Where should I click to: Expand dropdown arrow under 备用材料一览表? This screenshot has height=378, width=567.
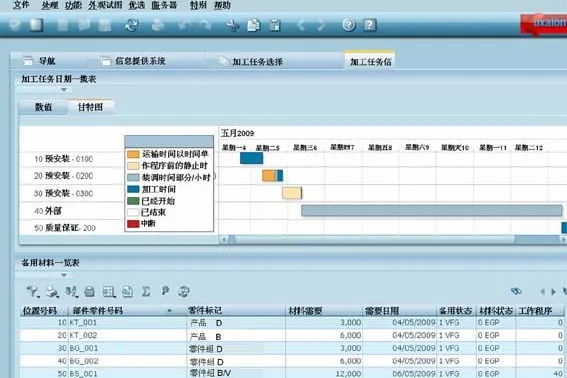(64, 275)
